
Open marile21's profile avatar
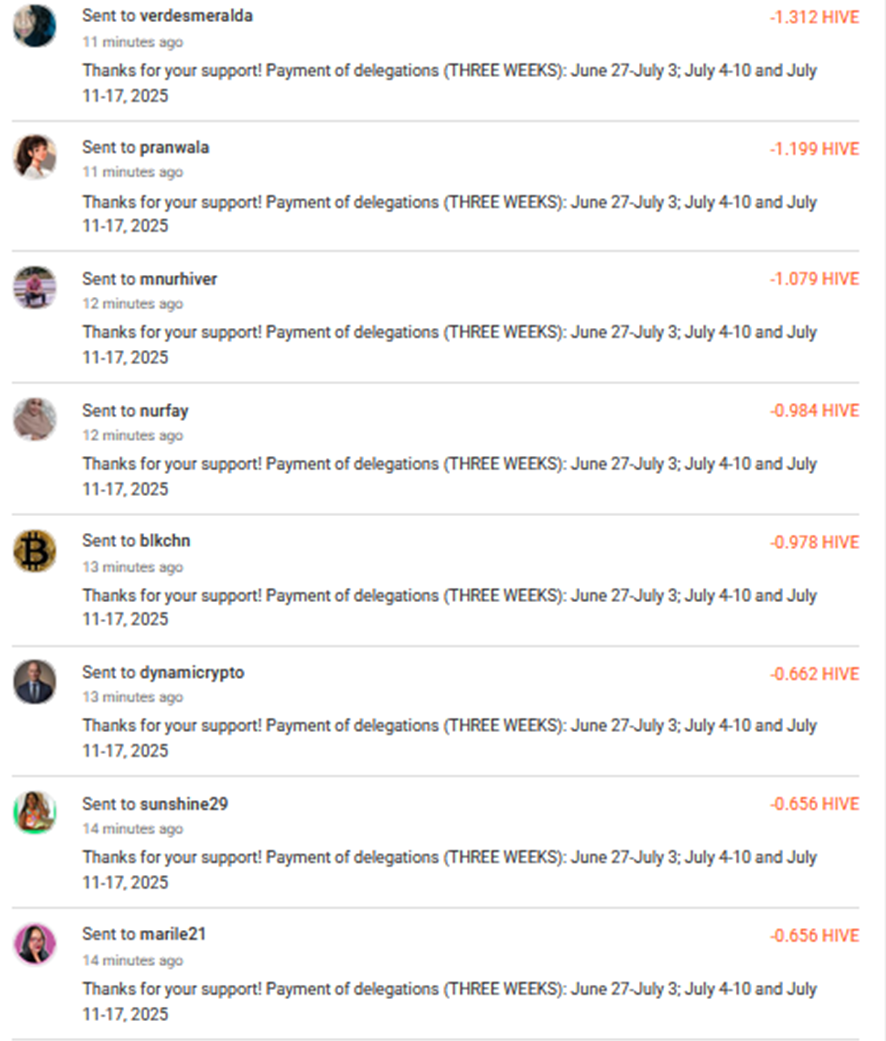pos(35,943)
